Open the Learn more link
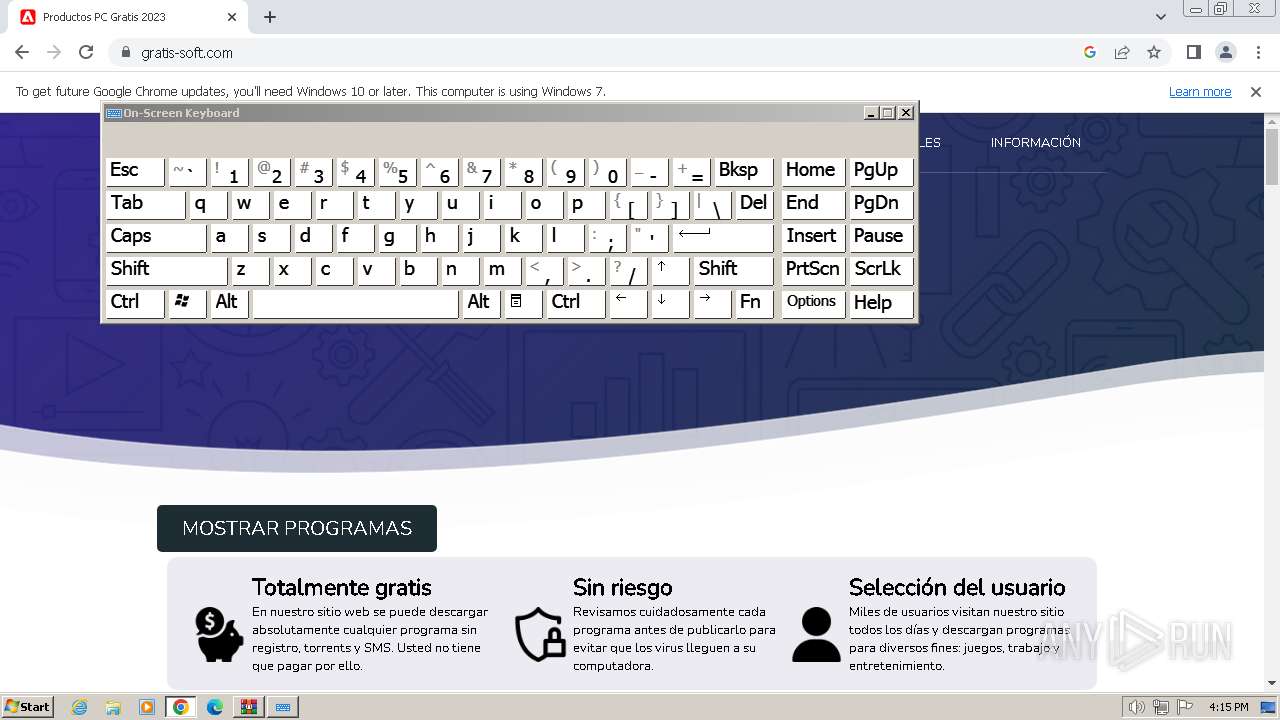 click(x=1200, y=91)
